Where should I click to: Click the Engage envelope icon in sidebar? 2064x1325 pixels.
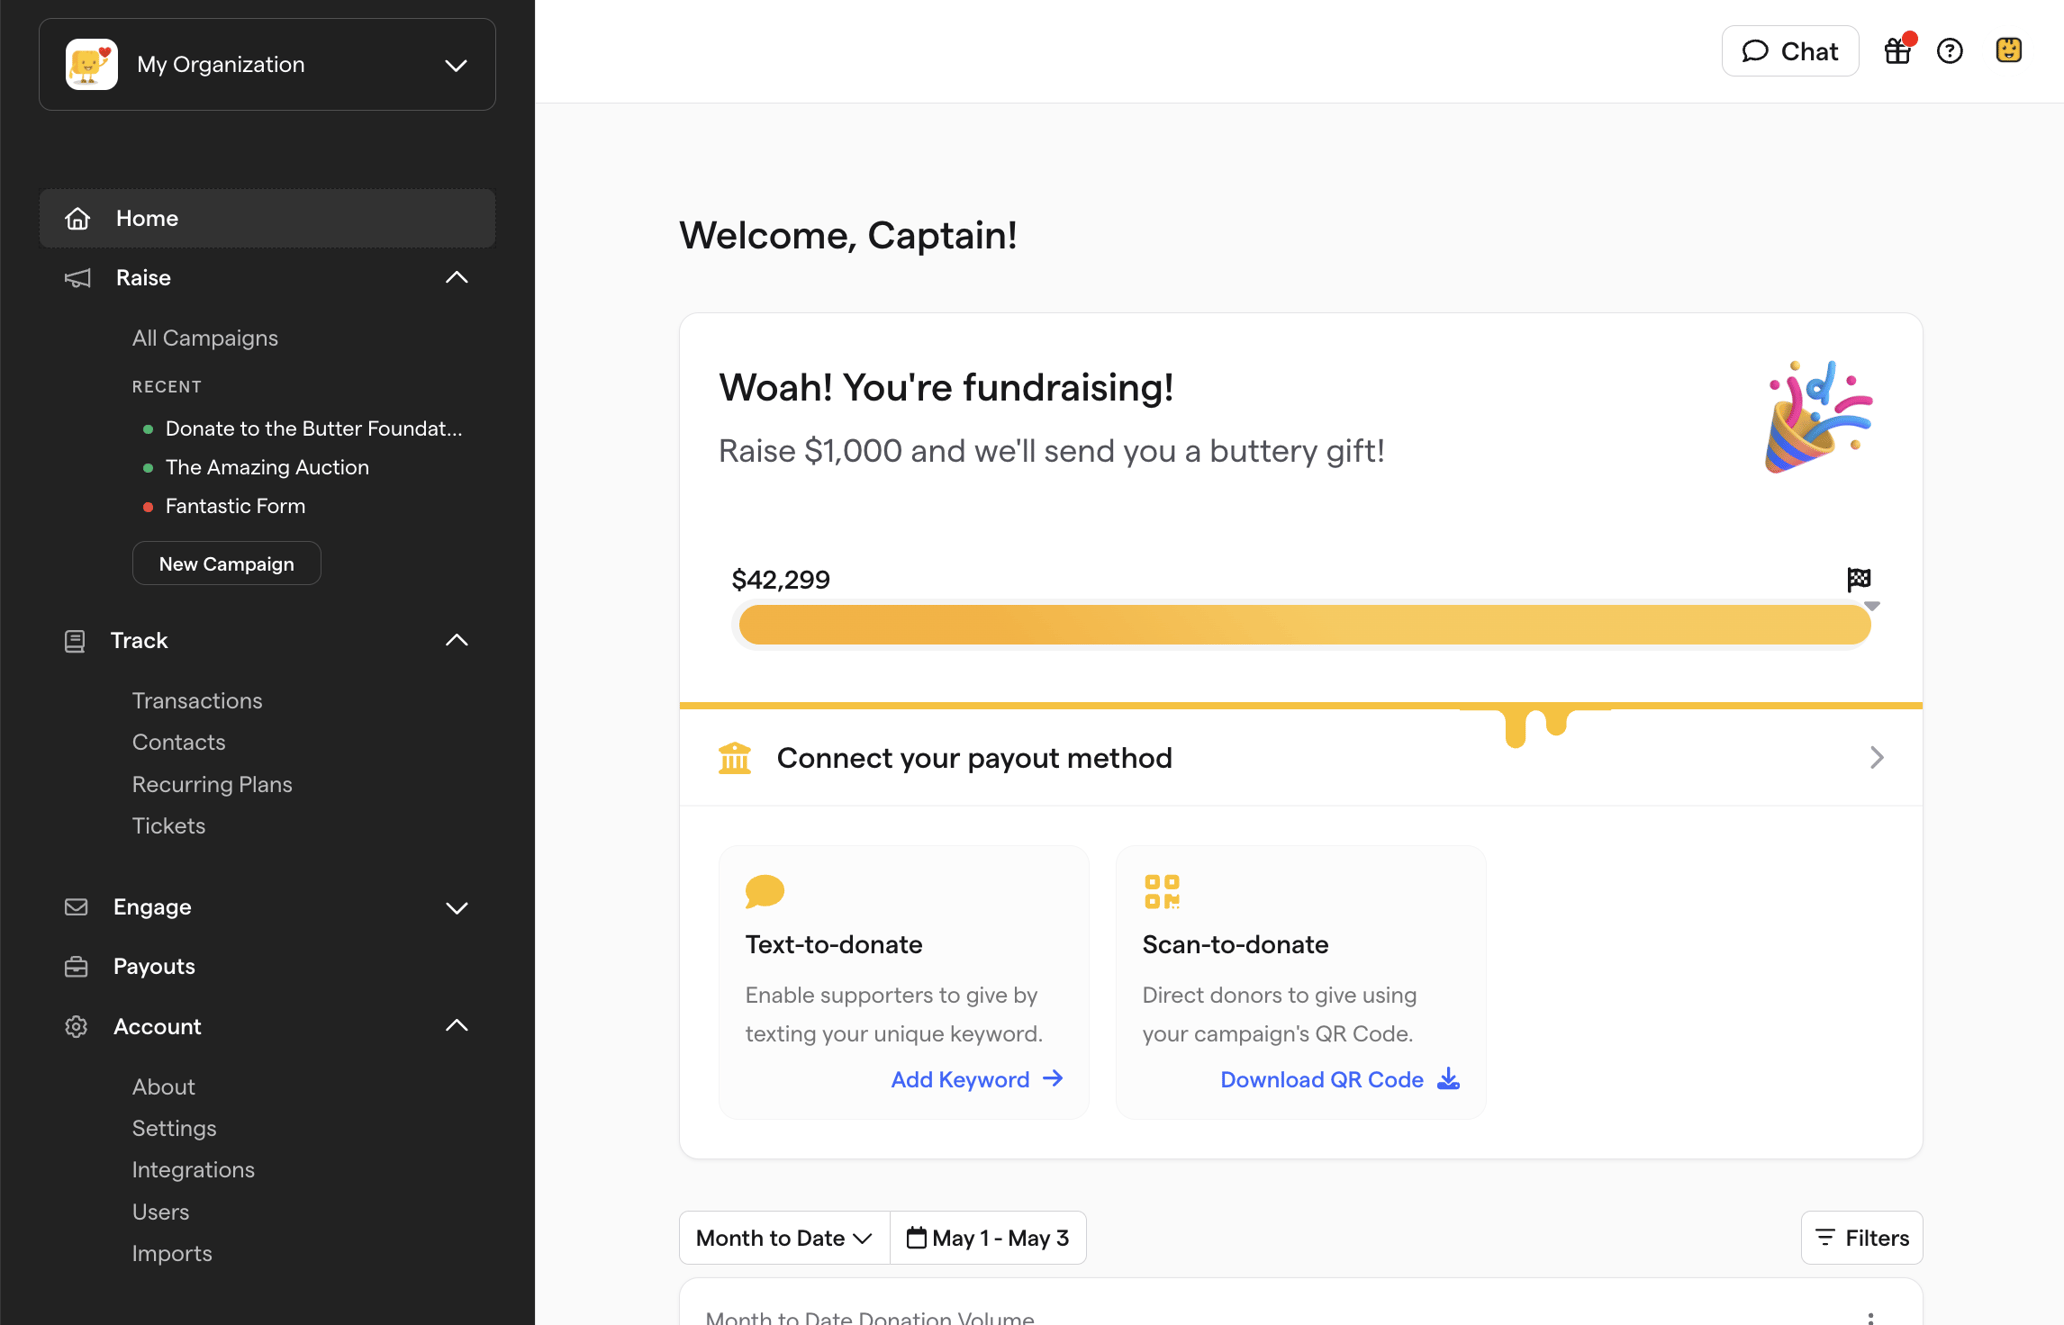coord(76,907)
